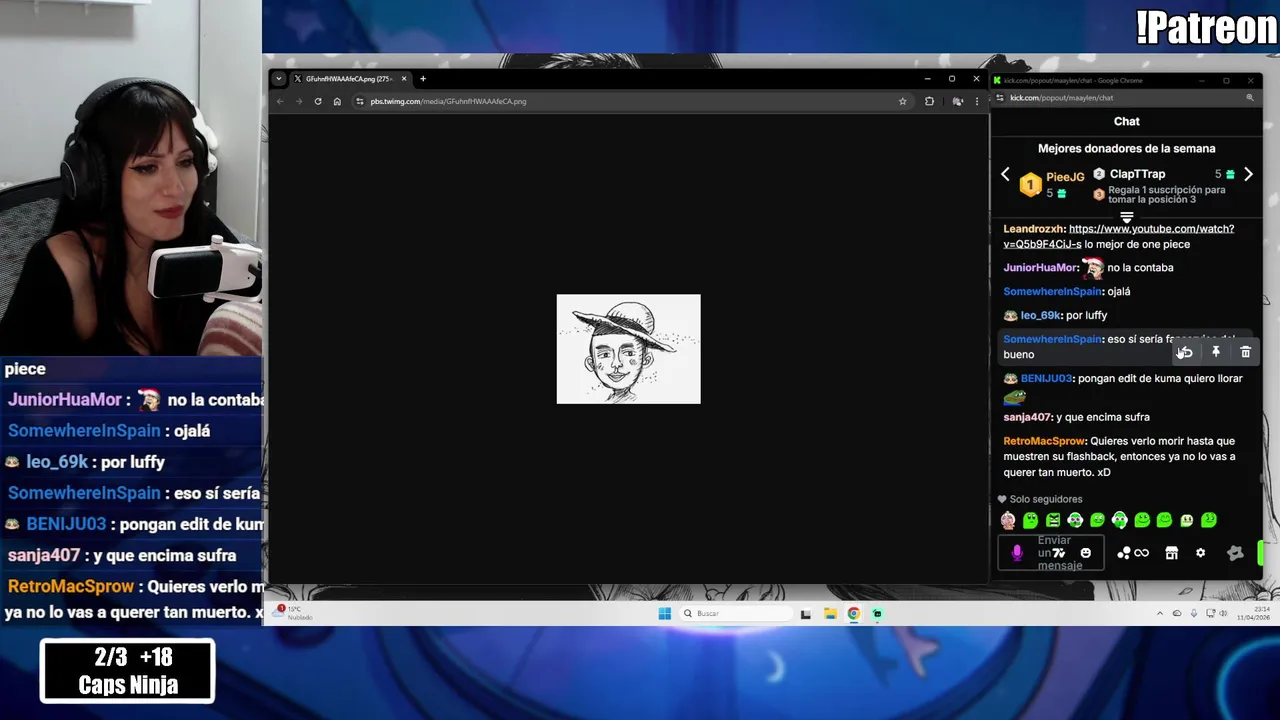Pin SomewhereInSpain's hovered message
1280x720 pixels.
click(1216, 352)
